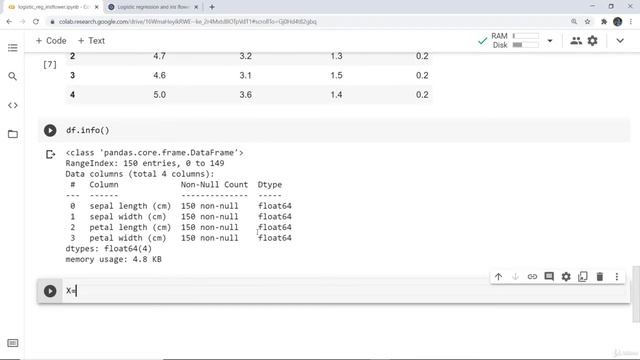Click value 1.5 in table row 3
This screenshot has height=360, width=640.
tap(336, 76)
